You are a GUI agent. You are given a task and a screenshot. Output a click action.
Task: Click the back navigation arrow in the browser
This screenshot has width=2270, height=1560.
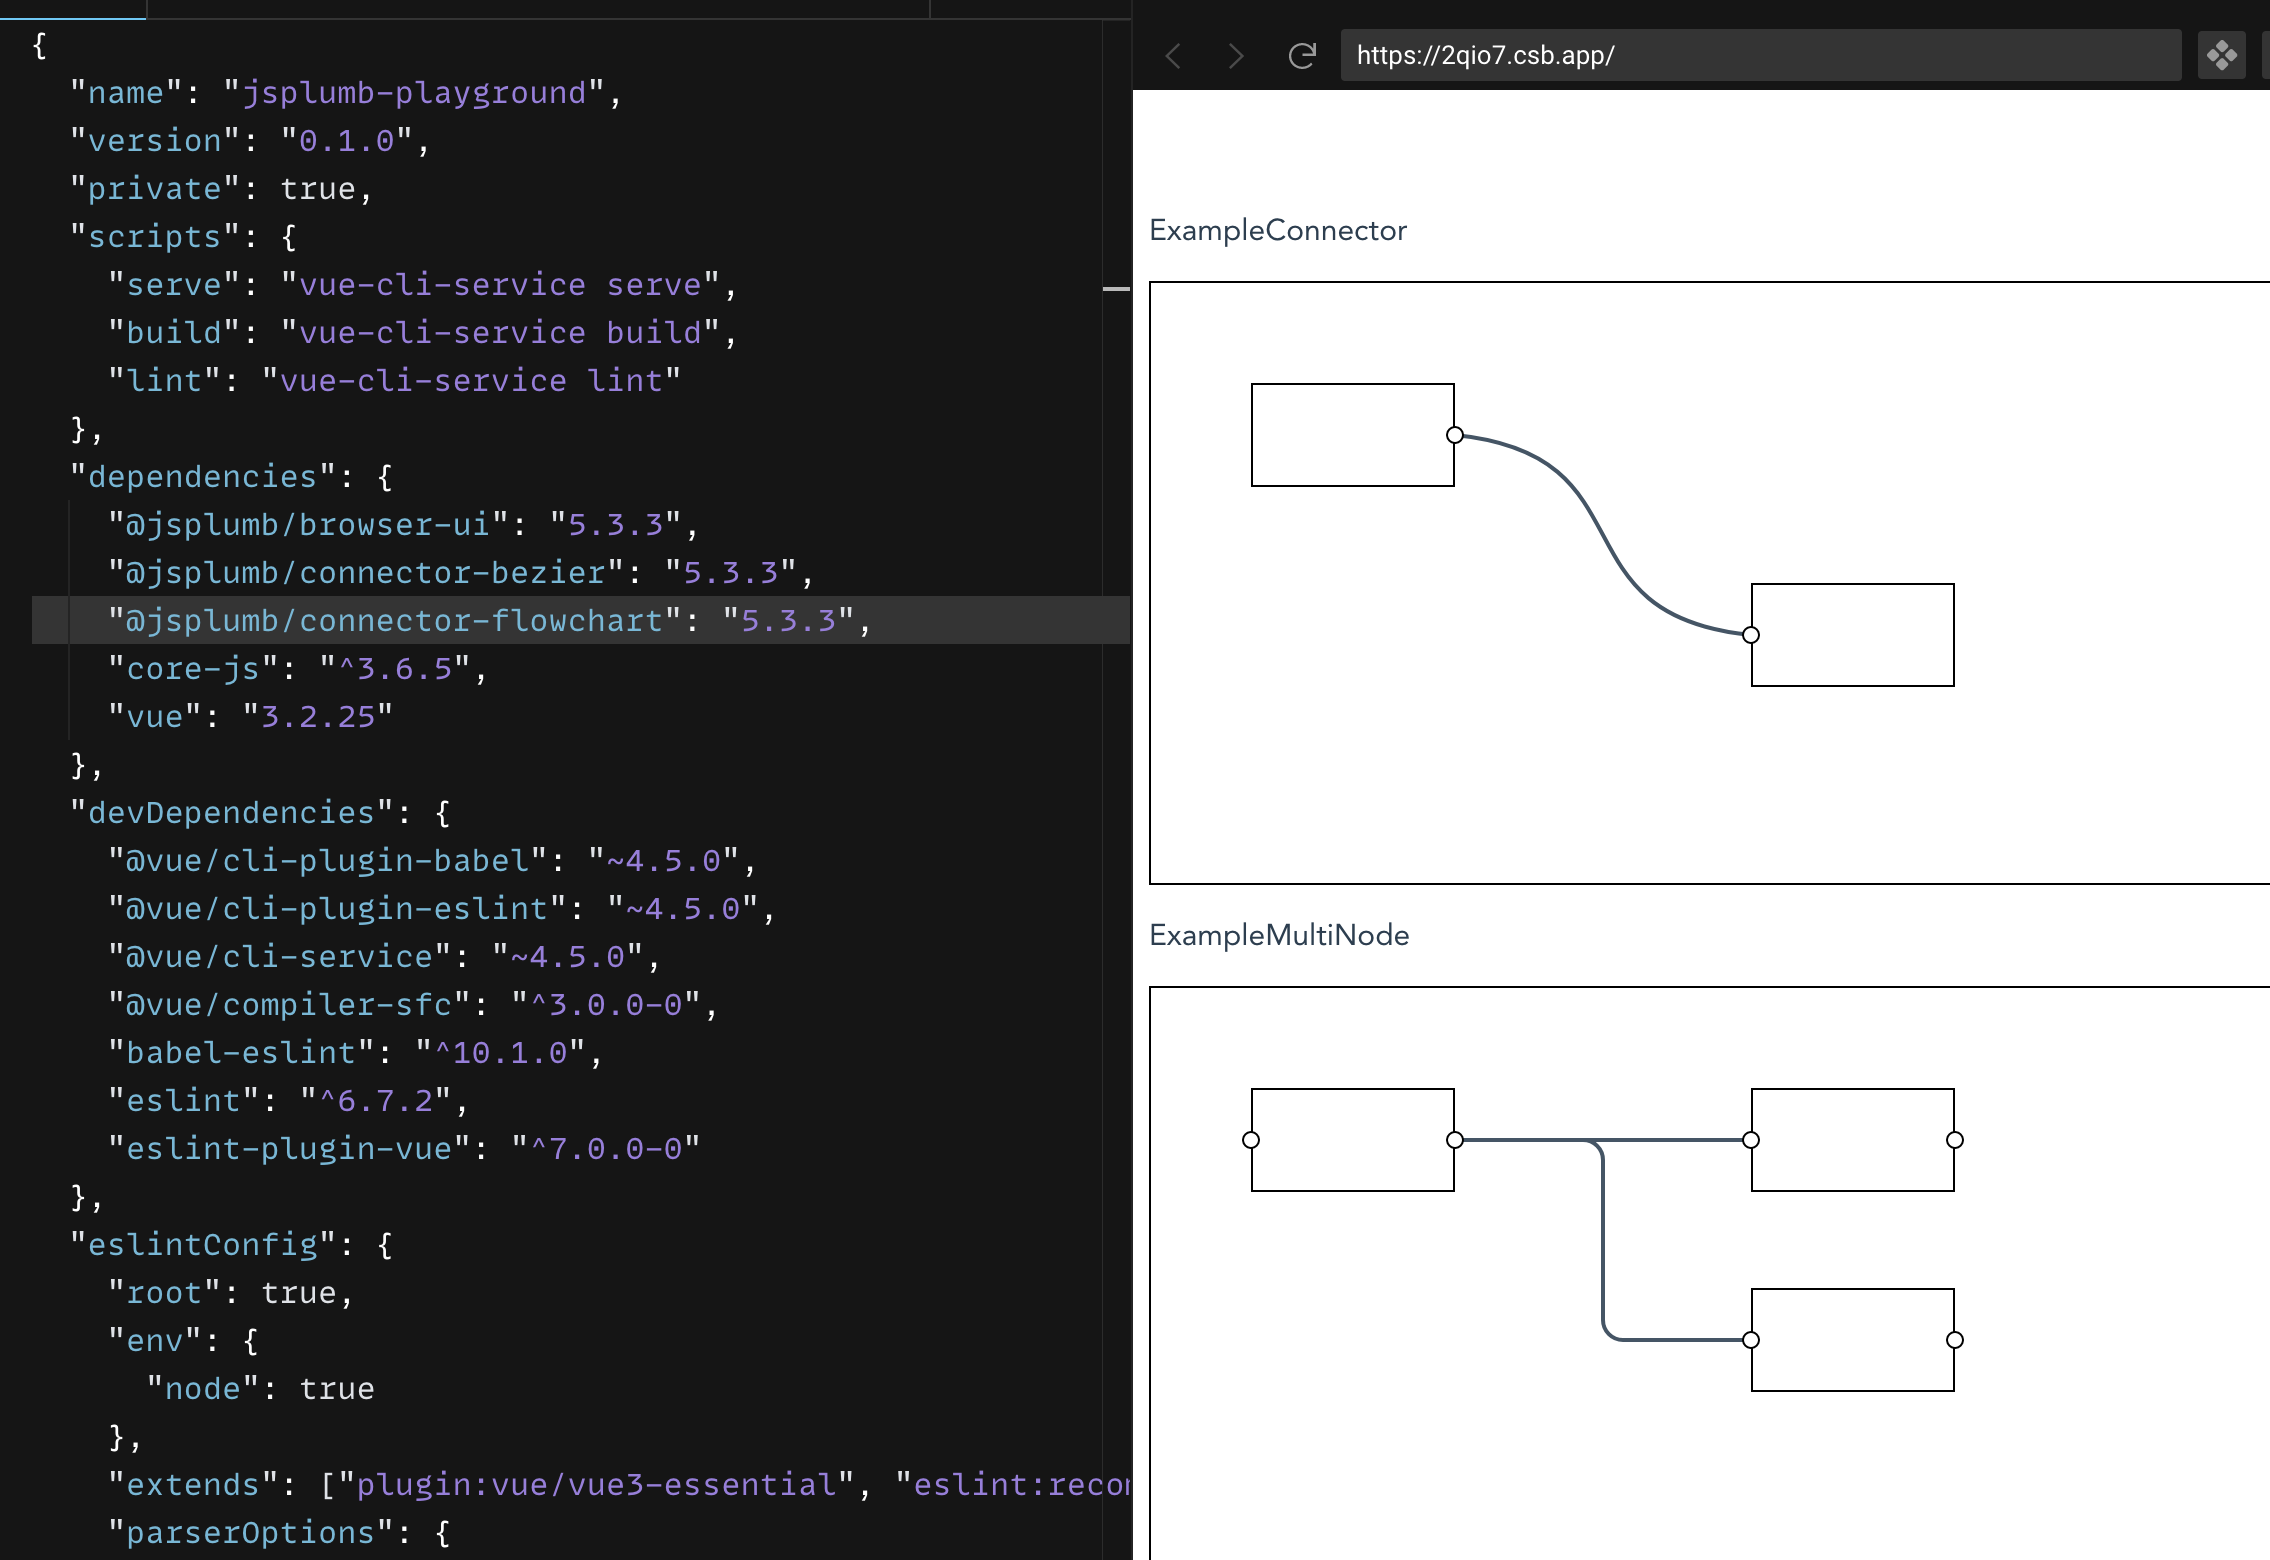[1175, 56]
